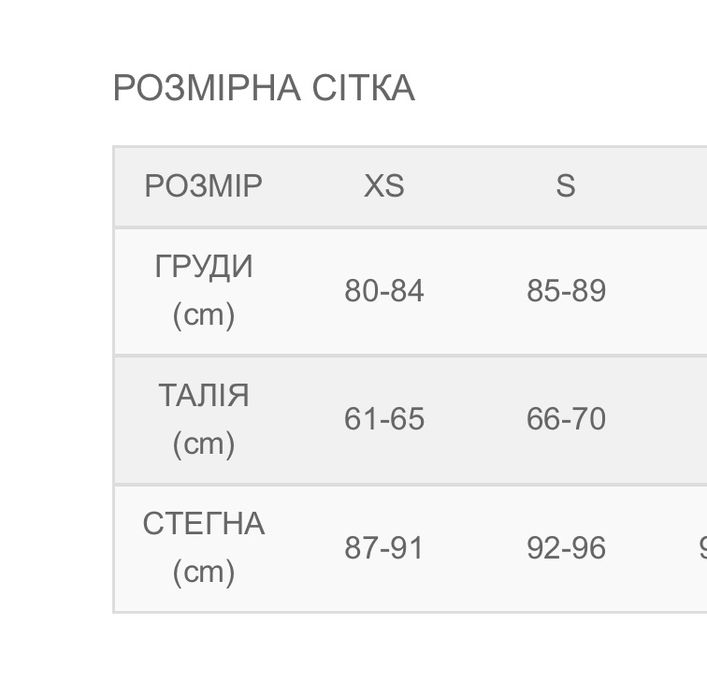Viewport: 707px width, 700px height.
Task: Click the 80-84 chest value for XS
Action: (384, 291)
